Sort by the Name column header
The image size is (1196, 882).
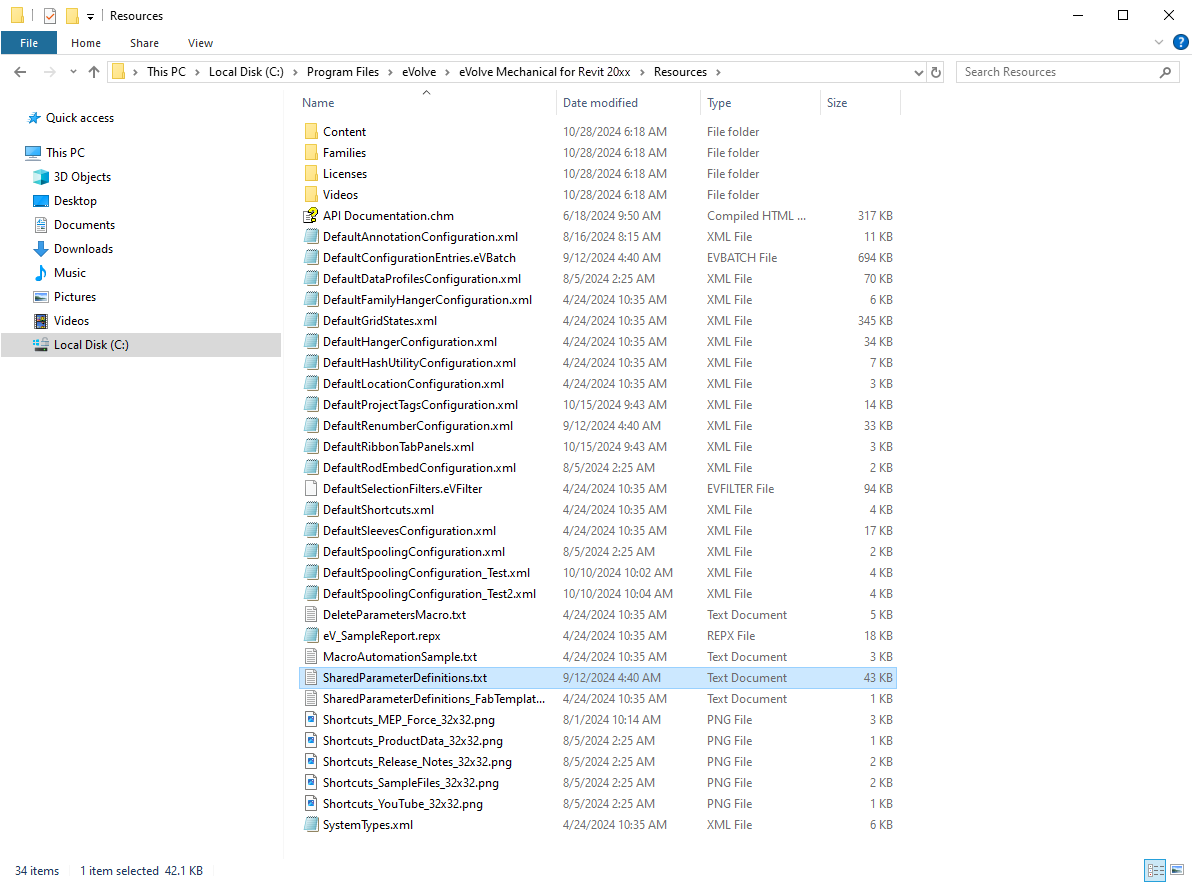(x=317, y=103)
